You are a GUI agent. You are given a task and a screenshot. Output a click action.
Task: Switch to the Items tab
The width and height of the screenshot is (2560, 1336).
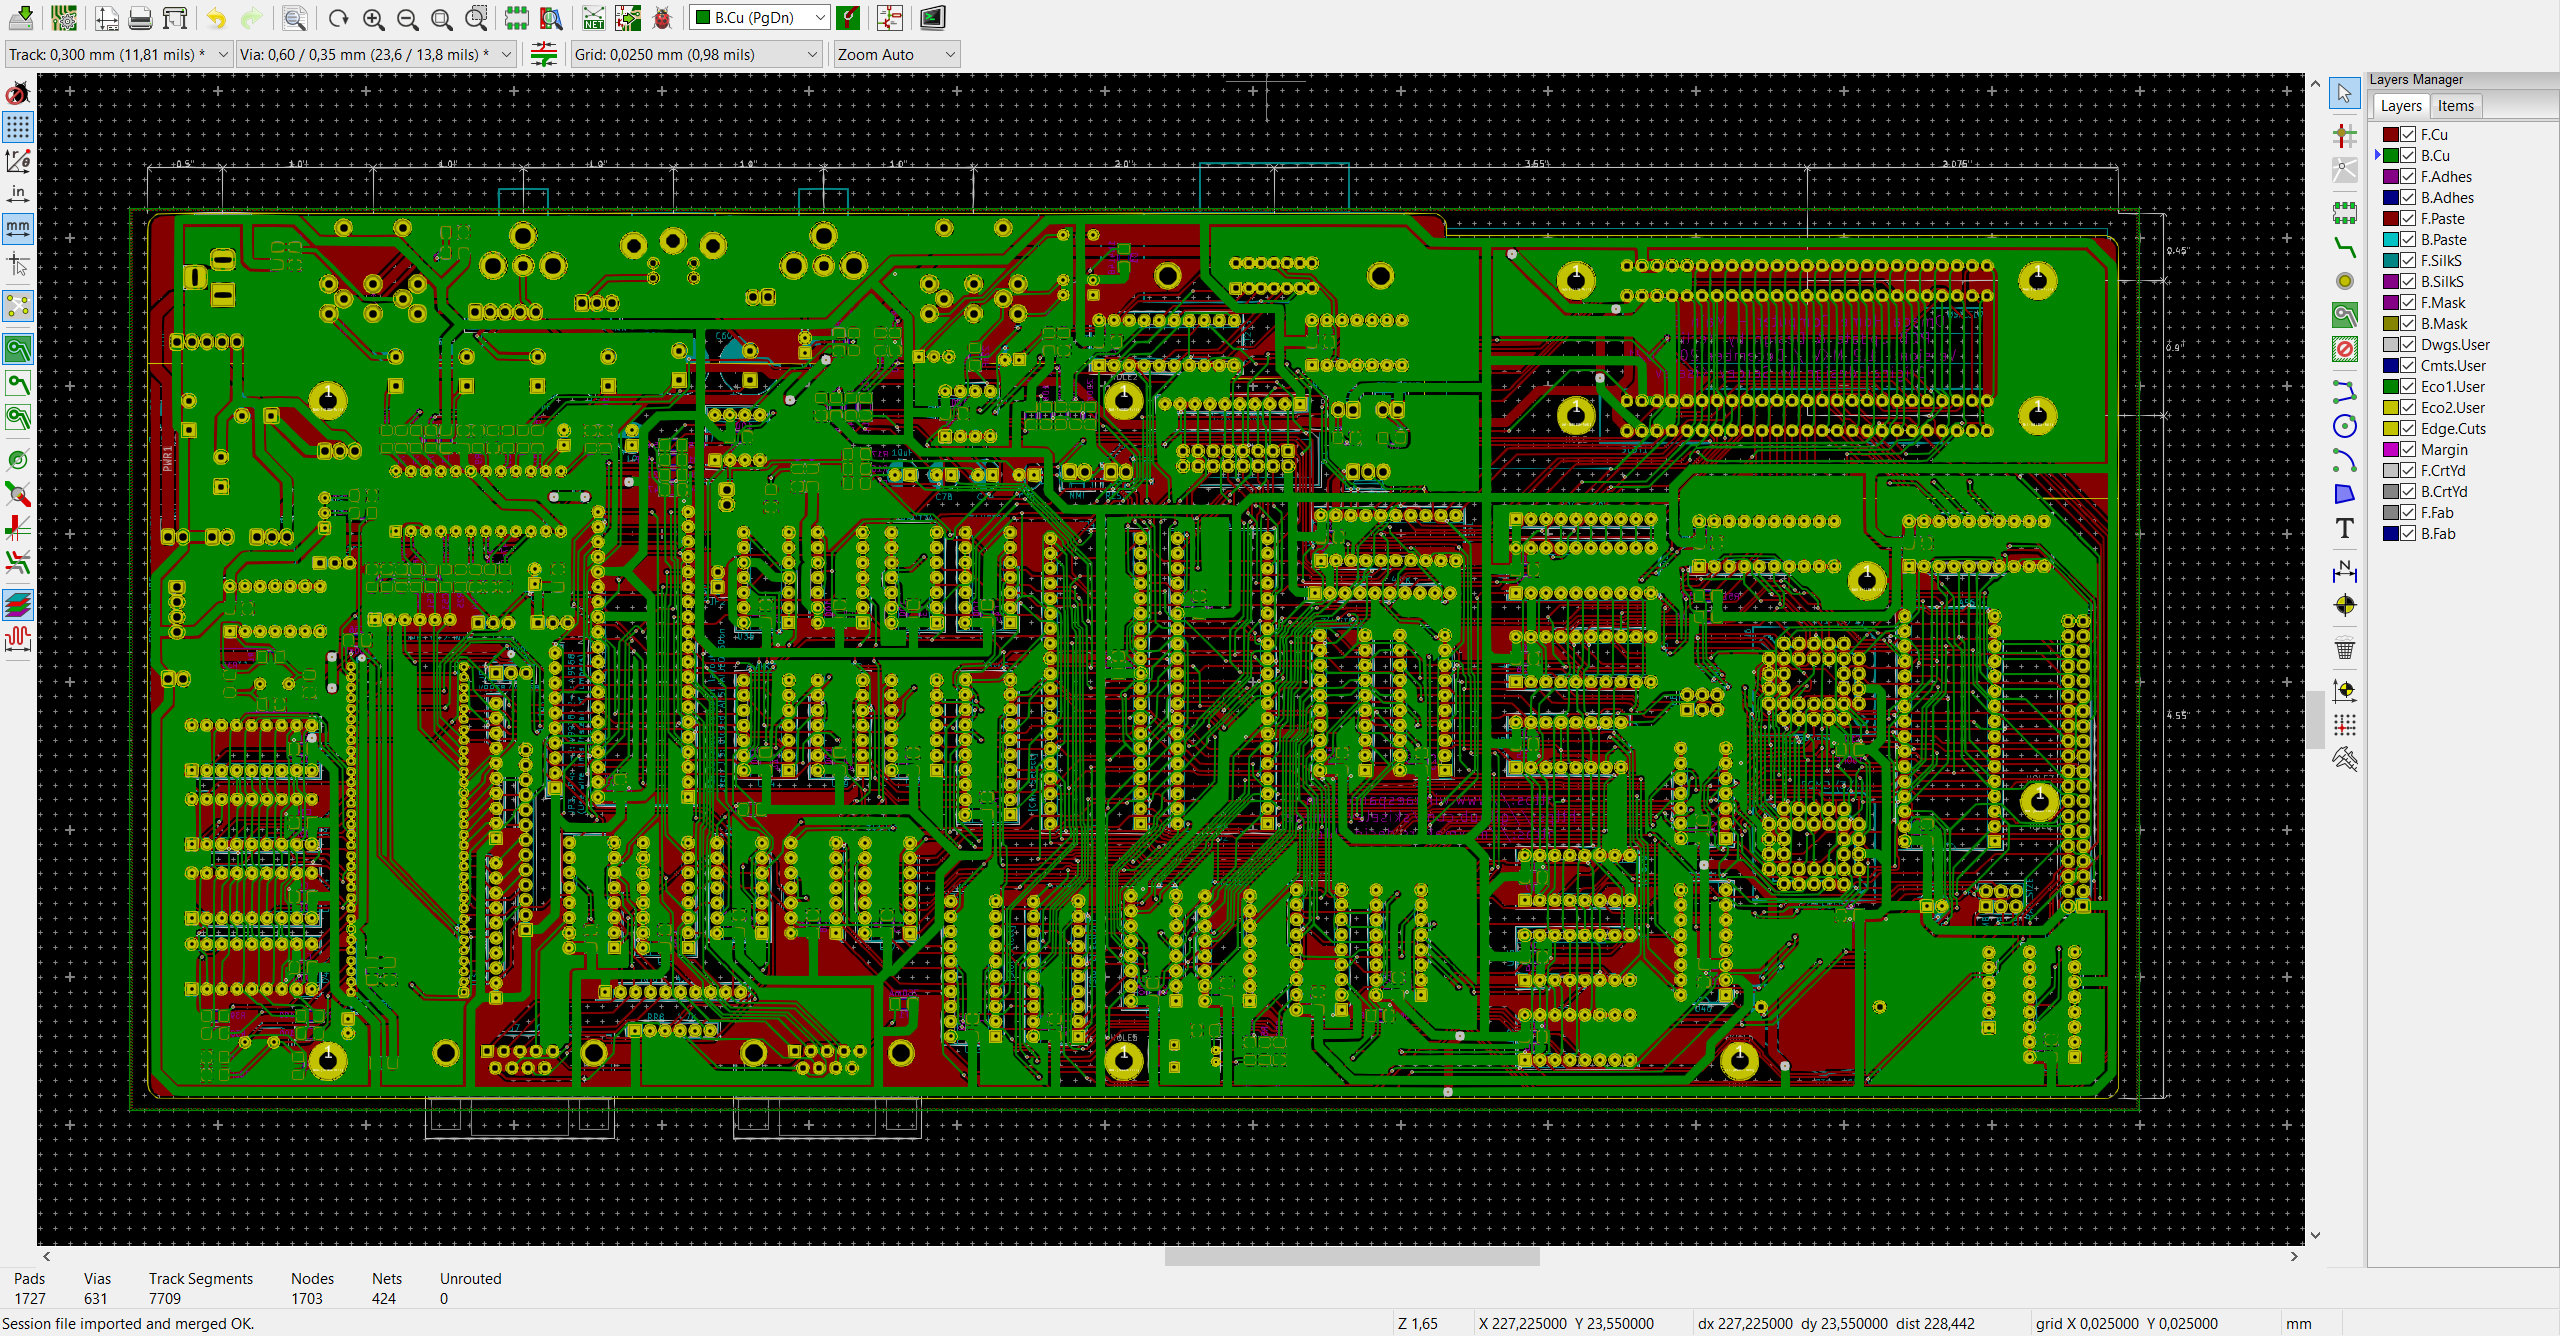coord(2455,106)
